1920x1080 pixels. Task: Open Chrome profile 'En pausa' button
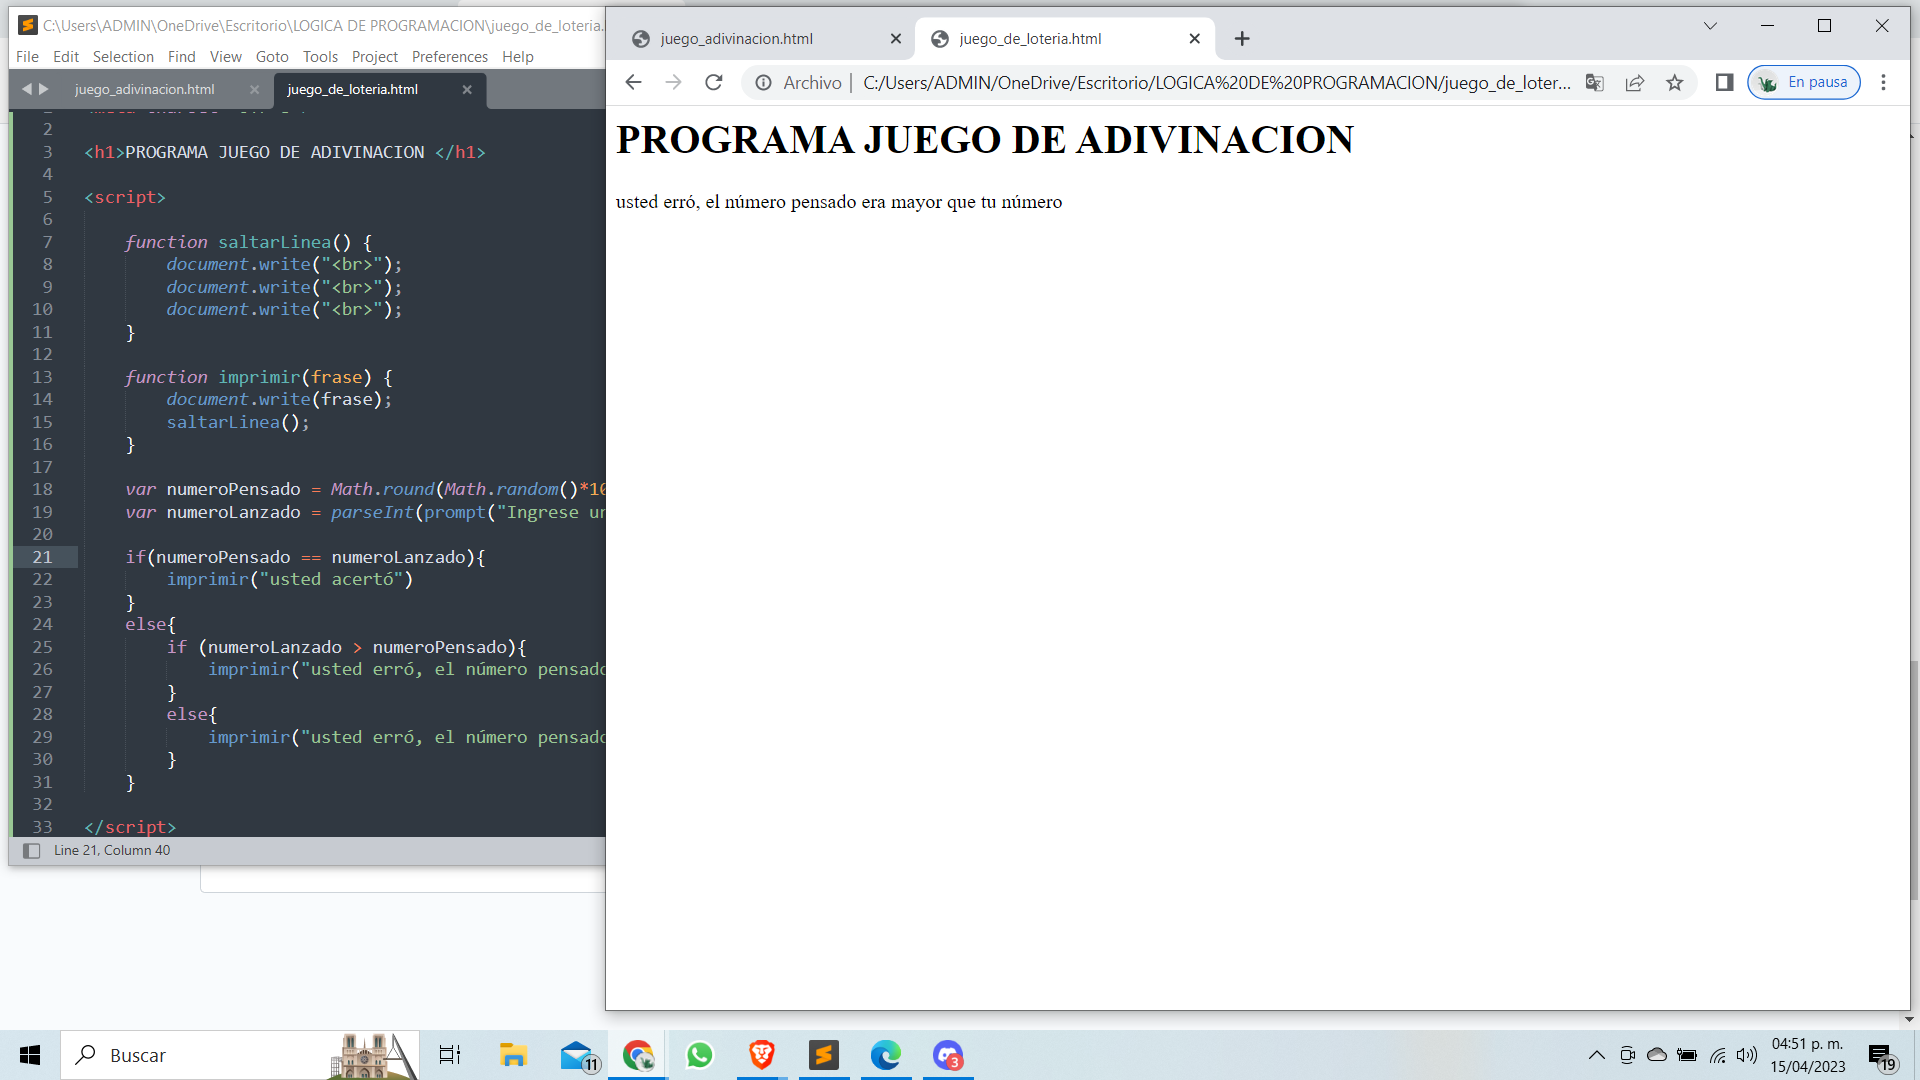(x=1804, y=82)
